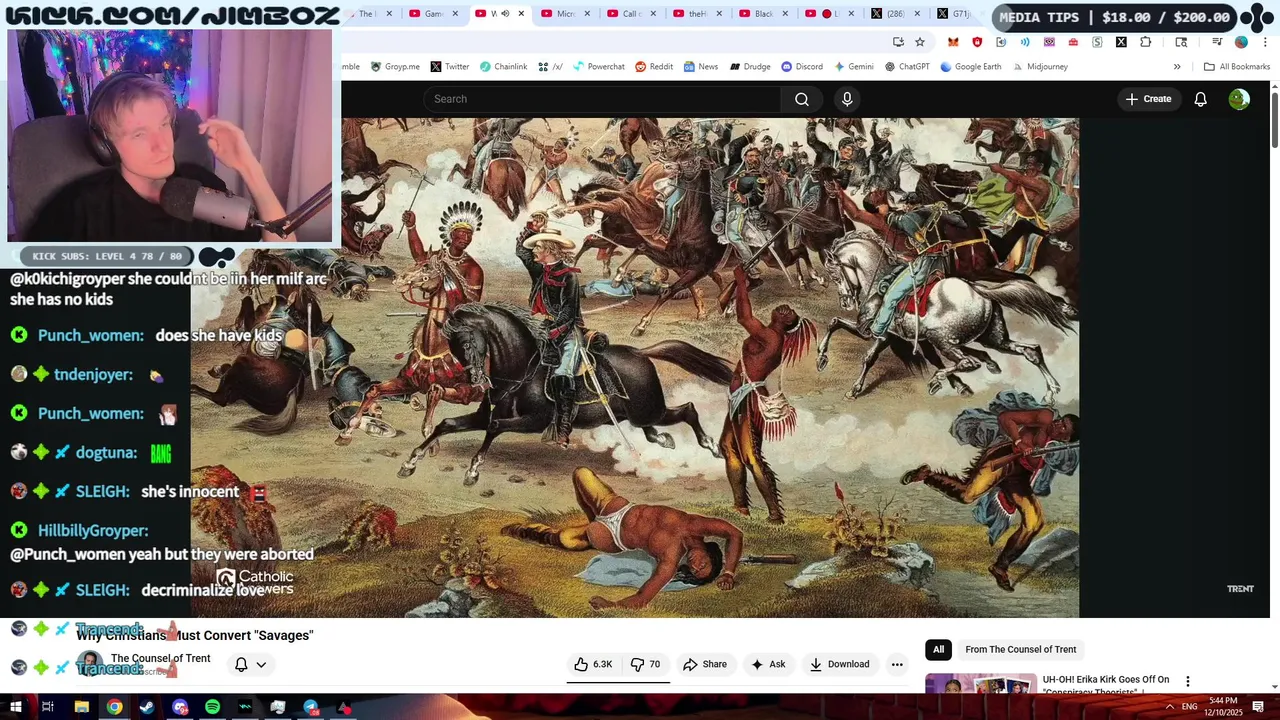Screen dimensions: 1280x720
Task: Open Spotify from taskbar
Action: [x=212, y=707]
